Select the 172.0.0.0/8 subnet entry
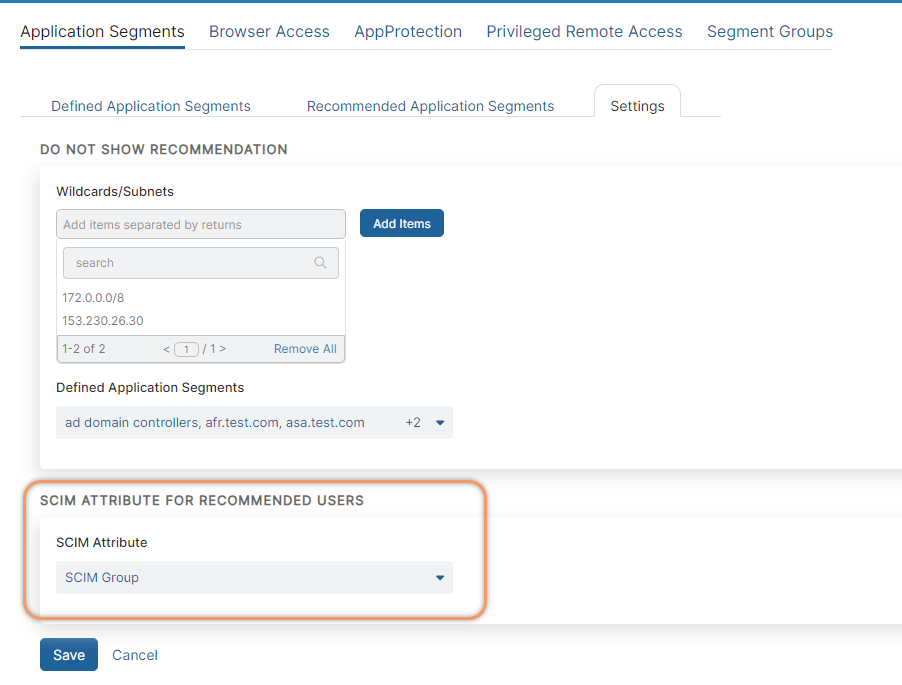 click(93, 297)
